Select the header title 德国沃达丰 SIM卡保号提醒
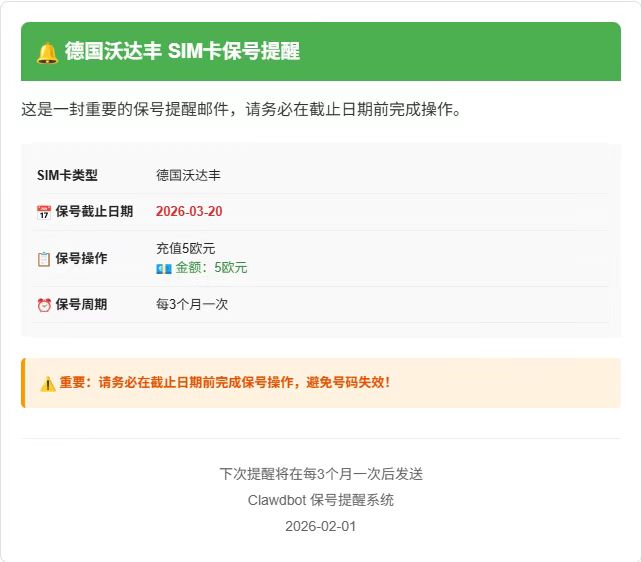Image resolution: width=641 pixels, height=562 pixels. (x=182, y=52)
